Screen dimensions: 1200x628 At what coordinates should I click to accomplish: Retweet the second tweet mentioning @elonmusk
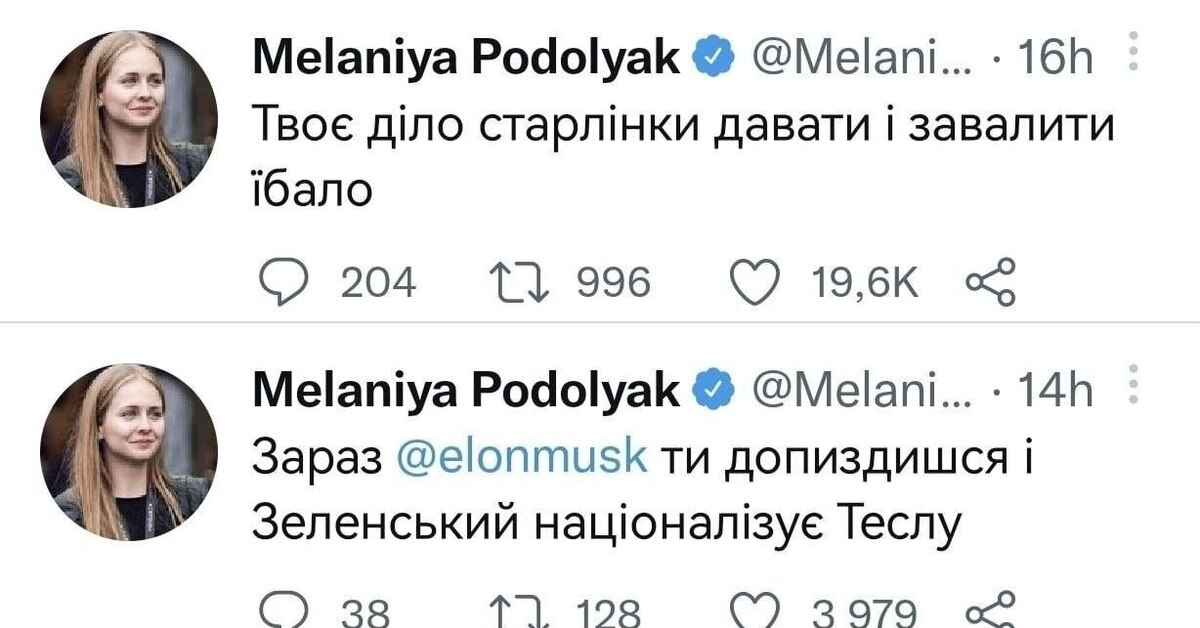coord(519,612)
